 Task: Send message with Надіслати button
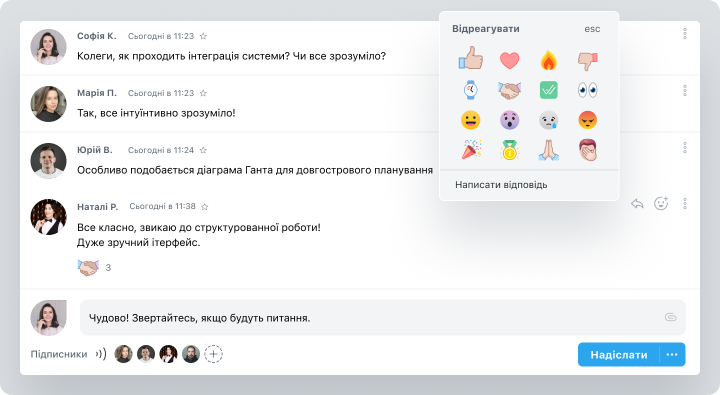619,355
